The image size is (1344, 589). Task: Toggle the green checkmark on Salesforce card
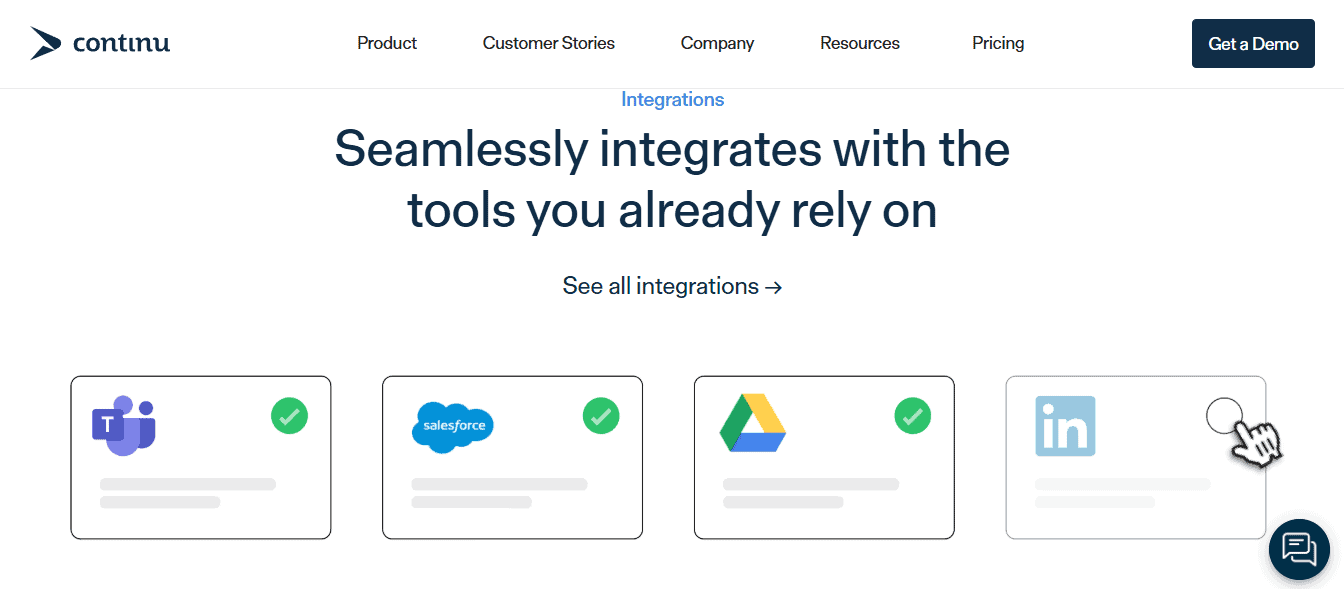coord(601,416)
